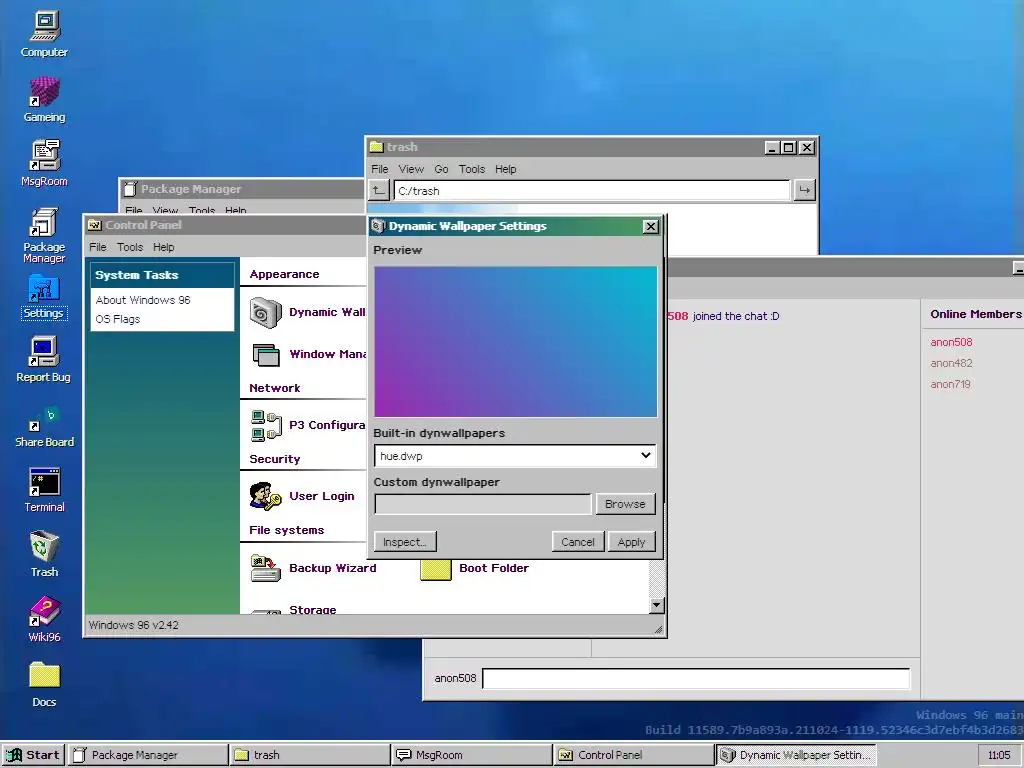Open the Gameing desktop shortcut
Viewport: 1024px width, 768px height.
pos(44,99)
